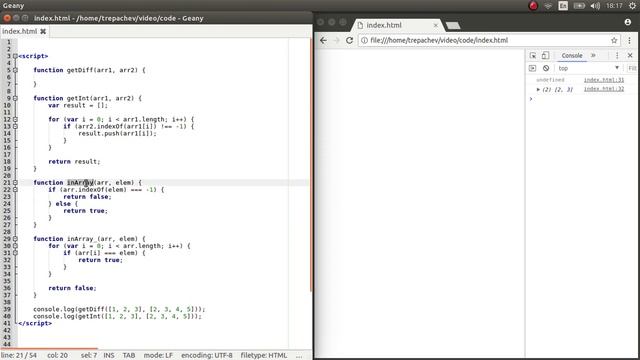
Task: Click 'encoding: UTF-8' in status bar
Action: coord(207,356)
